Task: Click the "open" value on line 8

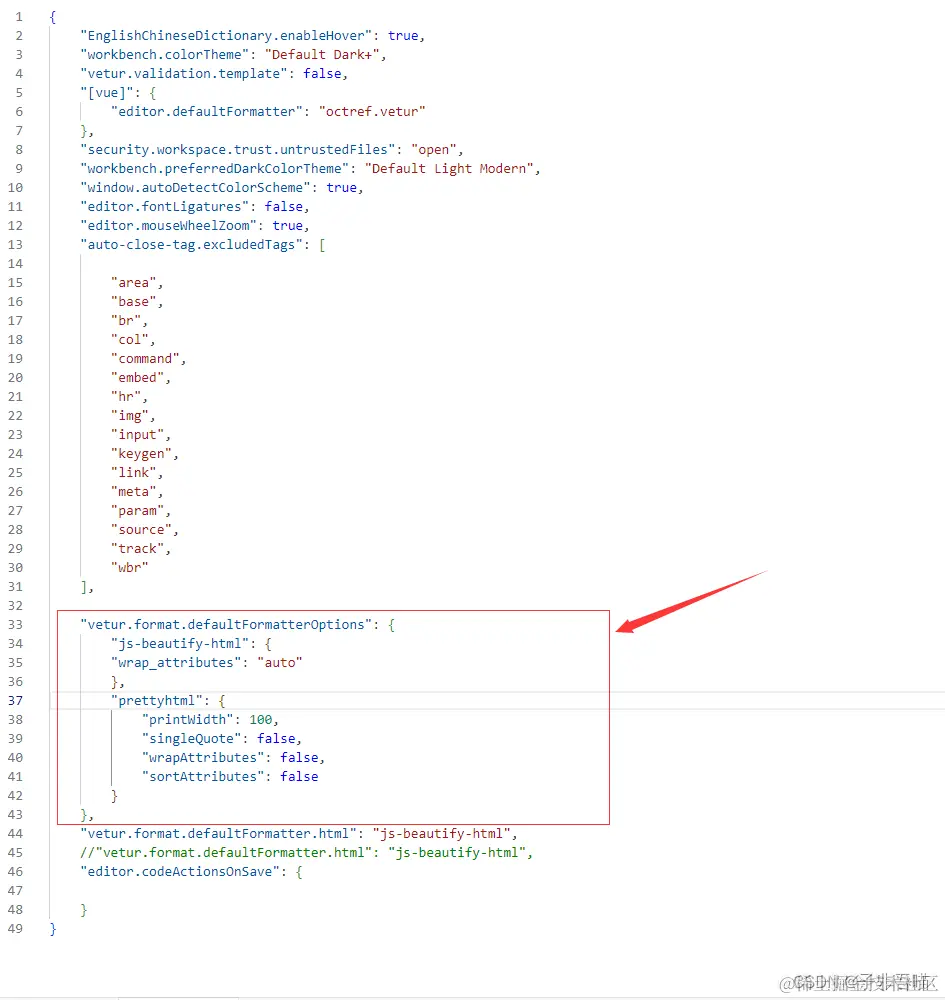Action: tap(434, 150)
